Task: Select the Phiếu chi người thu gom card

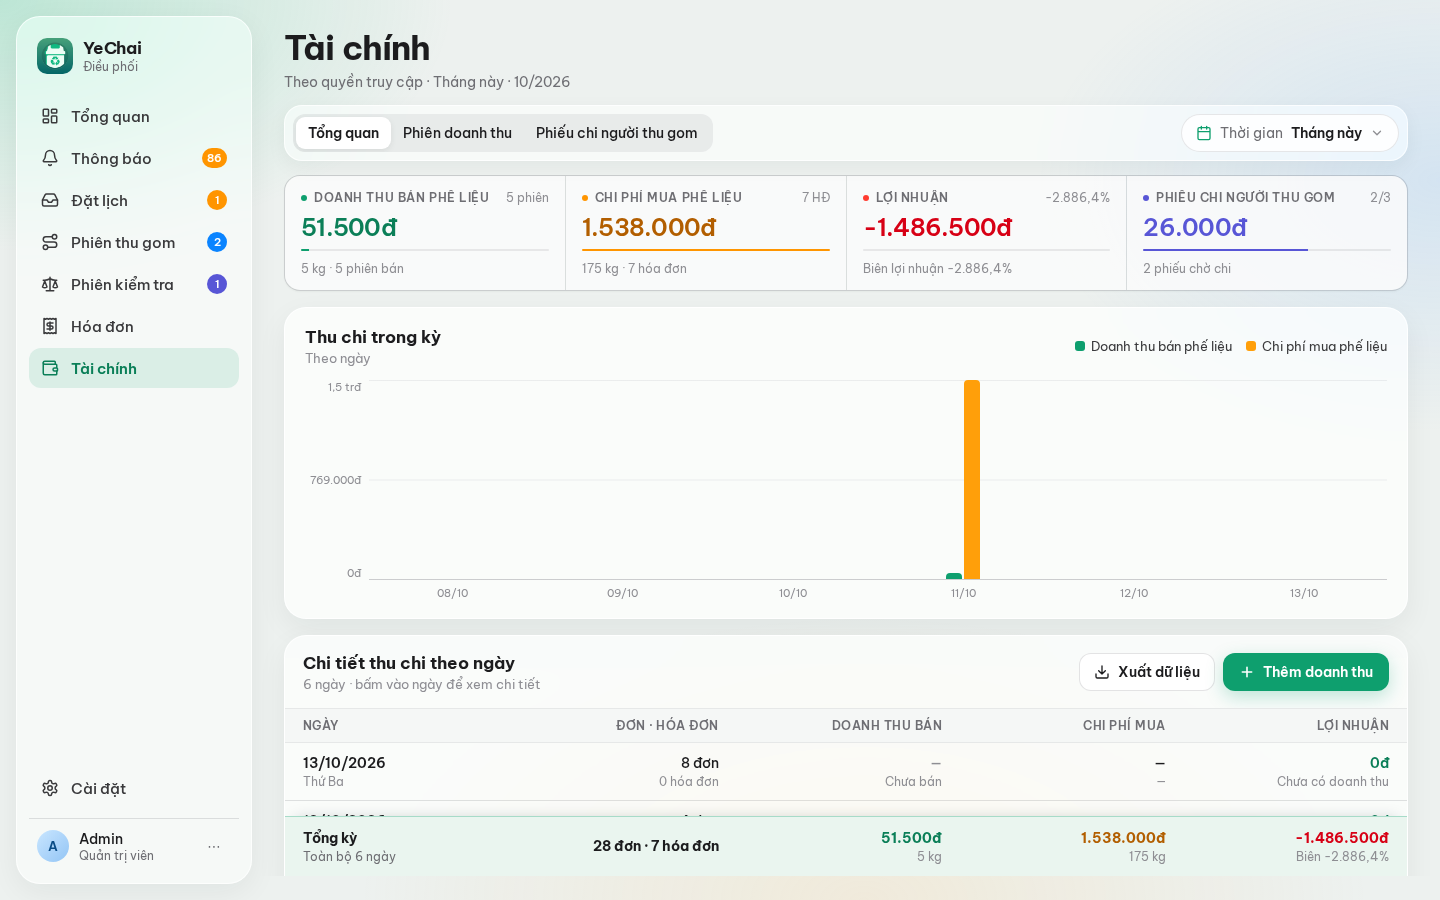Action: 1267,233
